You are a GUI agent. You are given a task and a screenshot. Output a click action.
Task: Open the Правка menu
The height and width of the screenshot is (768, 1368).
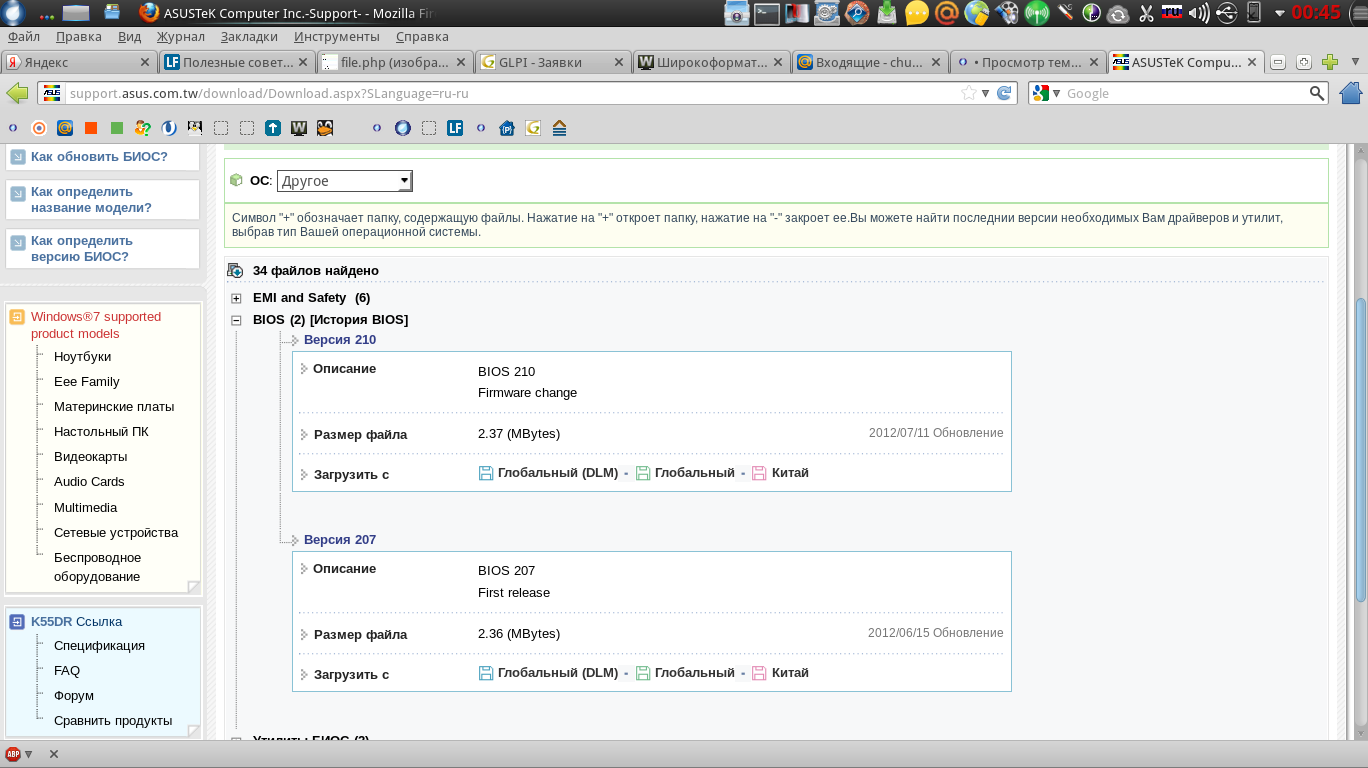[79, 37]
